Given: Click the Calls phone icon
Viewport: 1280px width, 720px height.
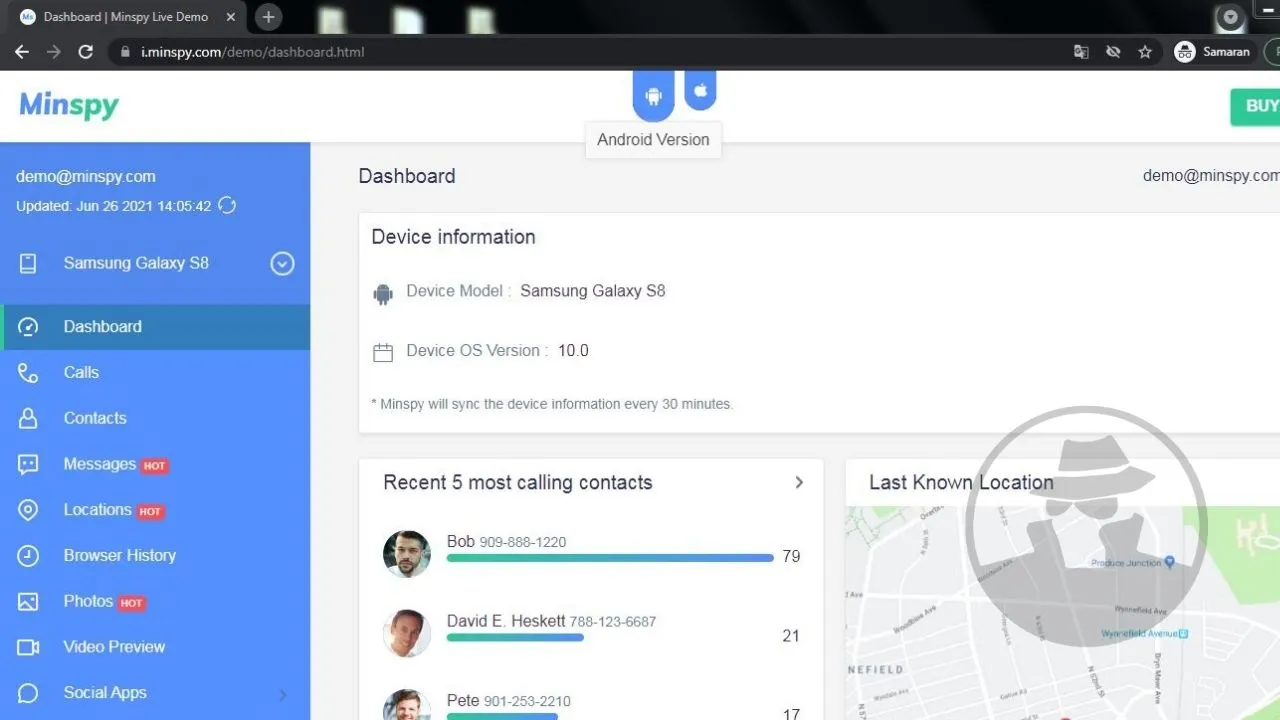Looking at the screenshot, I should pos(28,373).
